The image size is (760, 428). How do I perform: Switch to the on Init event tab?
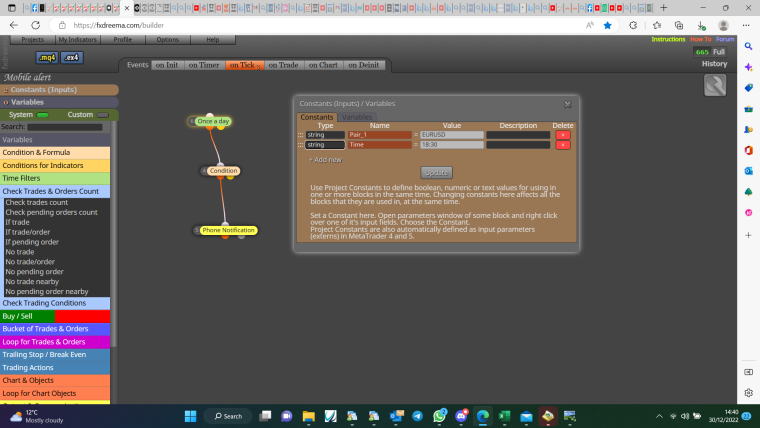click(167, 65)
